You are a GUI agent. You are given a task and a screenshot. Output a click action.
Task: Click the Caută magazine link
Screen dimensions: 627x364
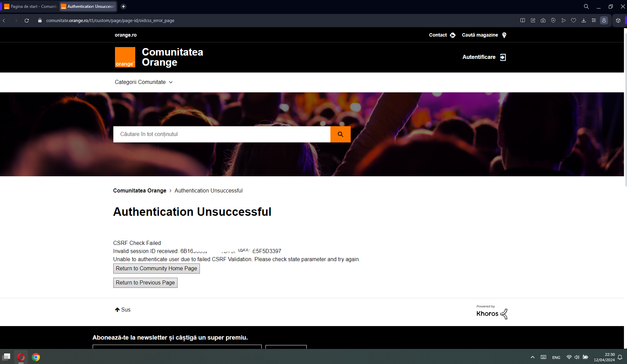point(484,35)
